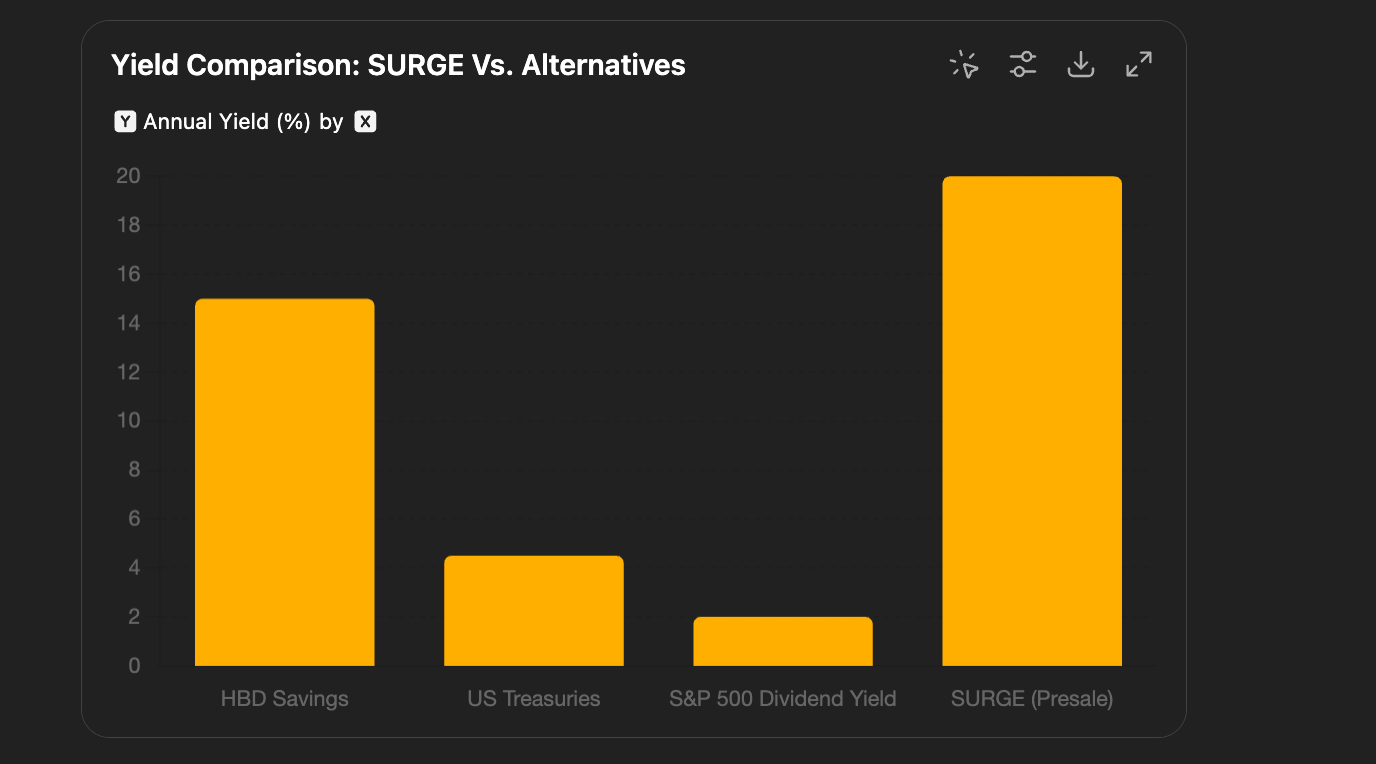Click the chart title text
Viewport: 1376px width, 764px height.
coord(398,65)
